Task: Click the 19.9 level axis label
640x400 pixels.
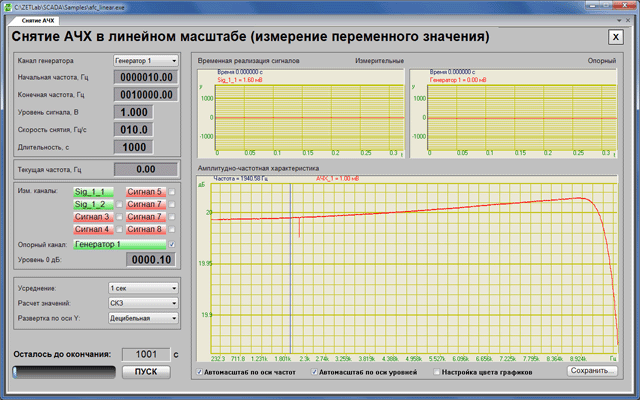Action: 207,315
